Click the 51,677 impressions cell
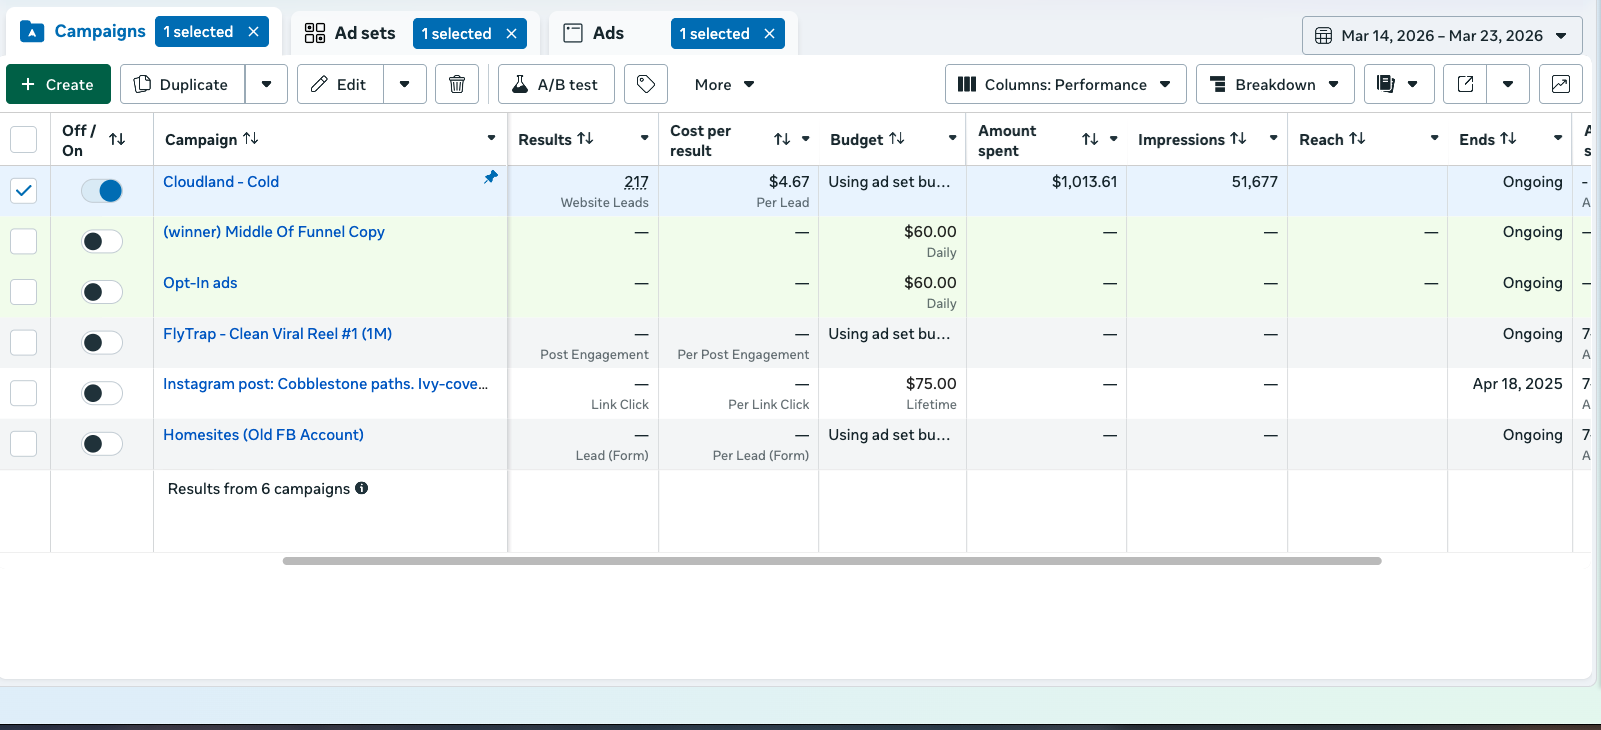The width and height of the screenshot is (1601, 730). pyautogui.click(x=1254, y=182)
